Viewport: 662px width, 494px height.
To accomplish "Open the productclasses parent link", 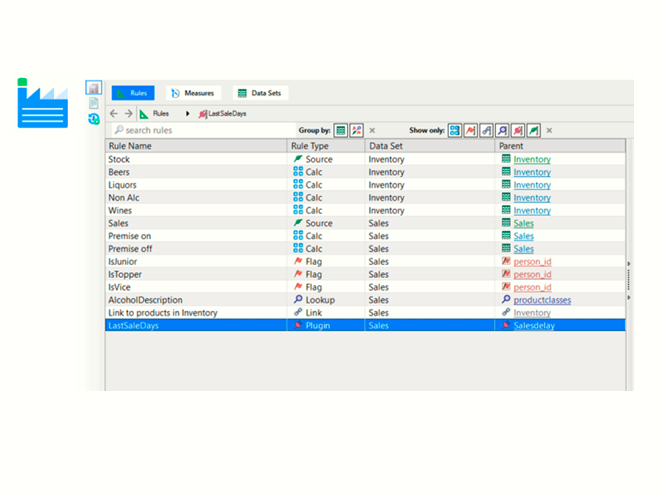I will coord(542,300).
